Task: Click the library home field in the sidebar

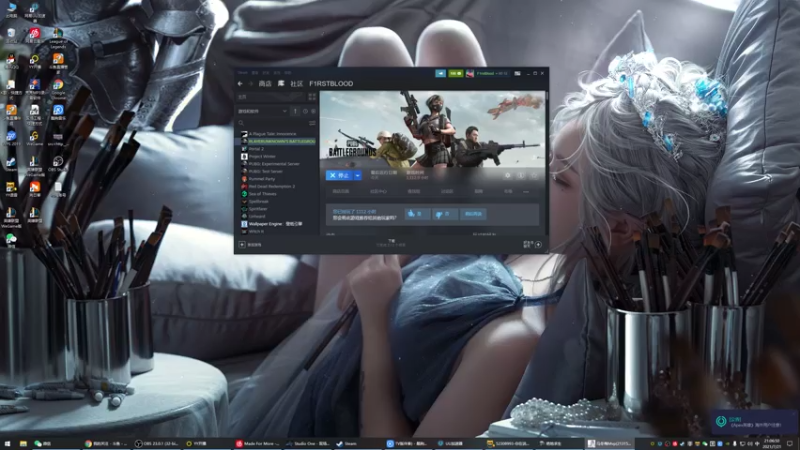Action: click(271, 96)
